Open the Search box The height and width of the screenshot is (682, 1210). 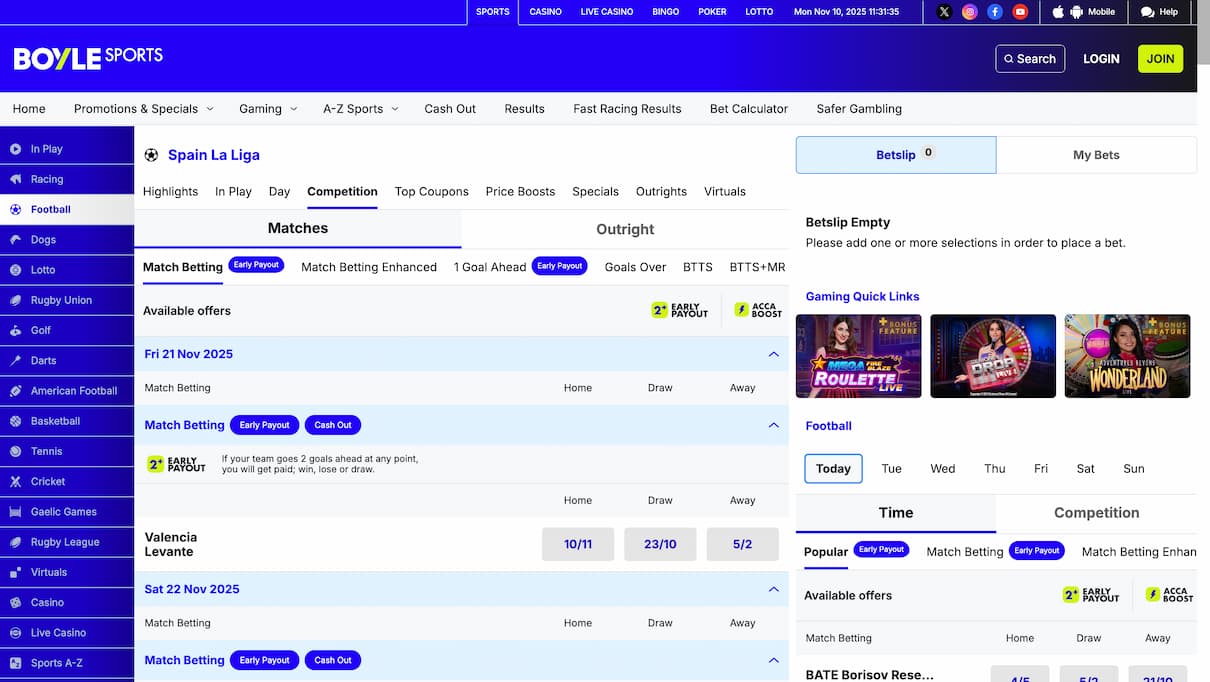pyautogui.click(x=1030, y=59)
